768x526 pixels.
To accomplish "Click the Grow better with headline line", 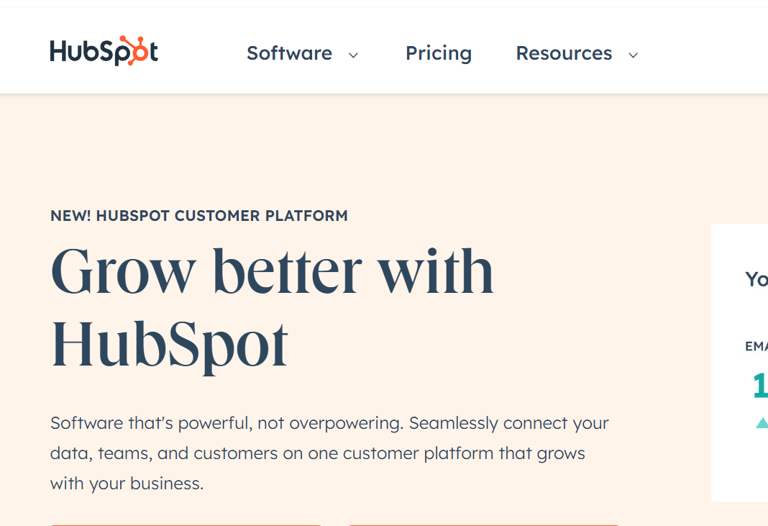I will pos(272,271).
